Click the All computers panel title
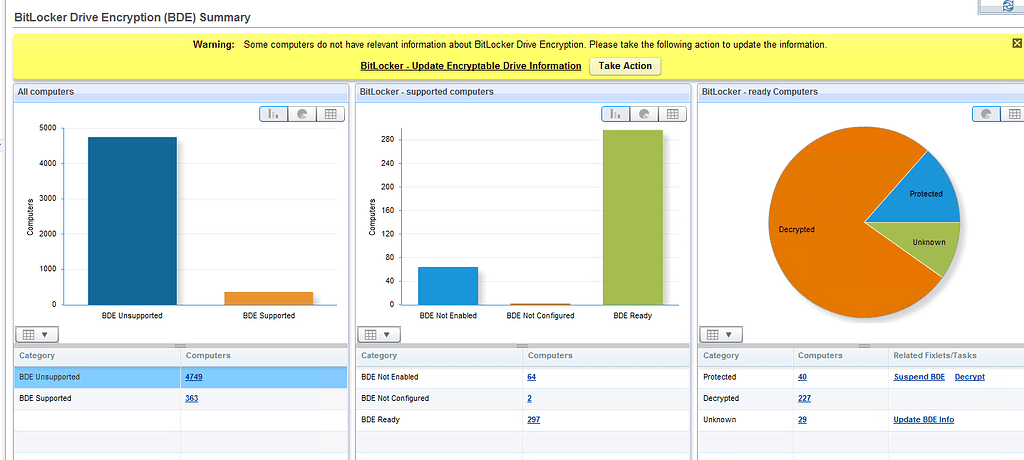Viewport: 1024px width, 460px height. tap(46, 92)
